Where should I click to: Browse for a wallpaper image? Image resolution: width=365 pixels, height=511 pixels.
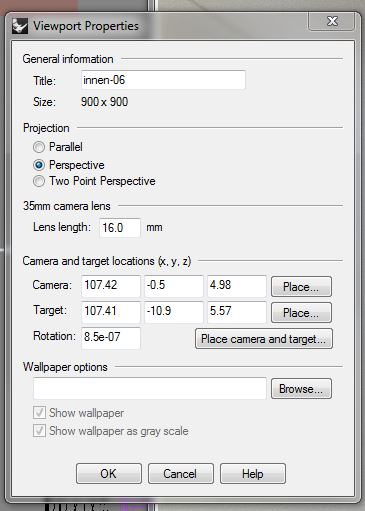[x=301, y=389]
